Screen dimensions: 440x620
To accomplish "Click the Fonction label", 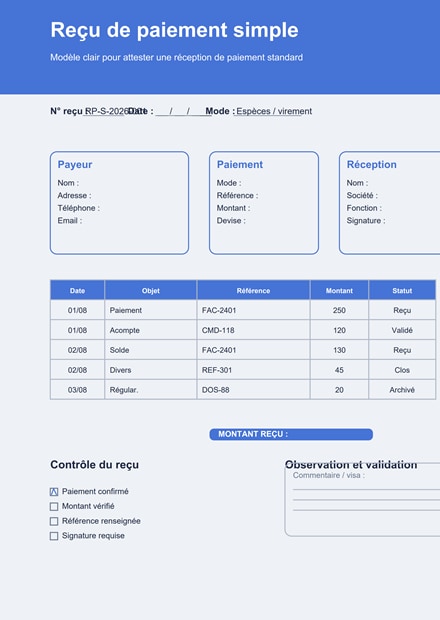I will [x=364, y=208].
